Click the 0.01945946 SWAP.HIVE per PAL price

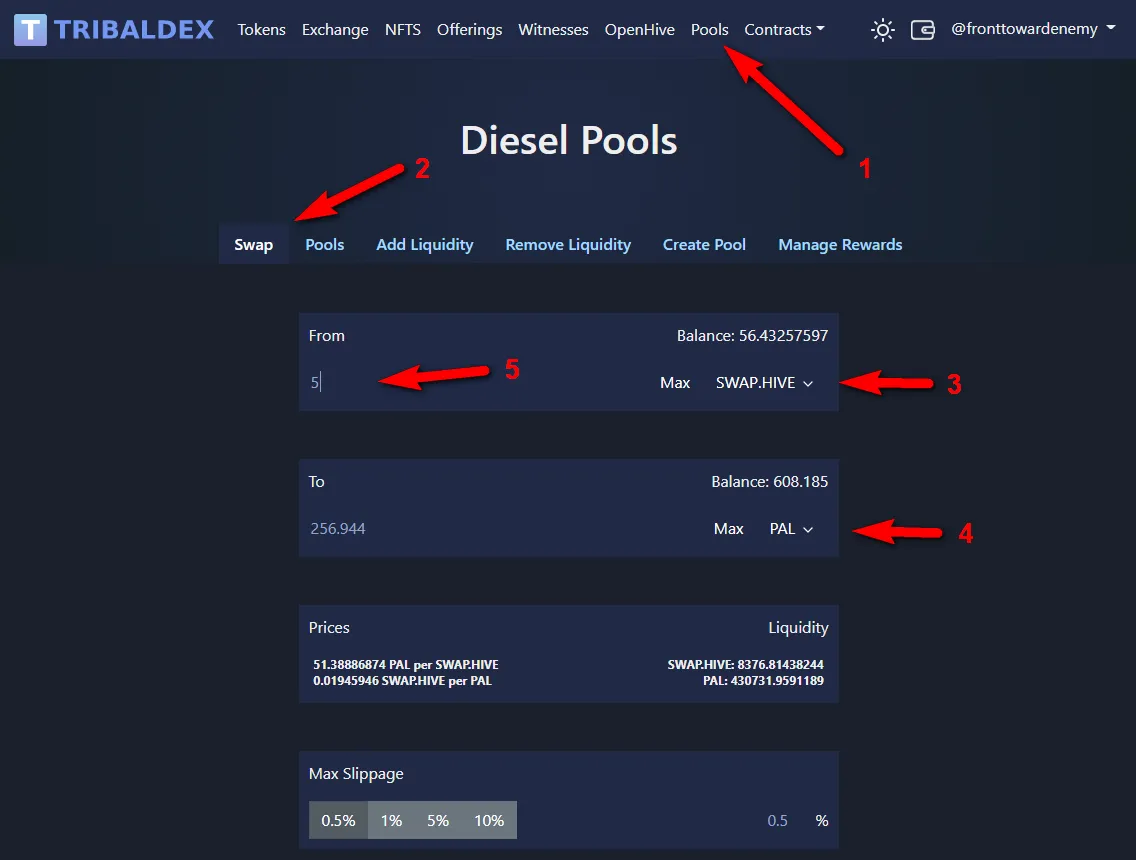[403, 681]
